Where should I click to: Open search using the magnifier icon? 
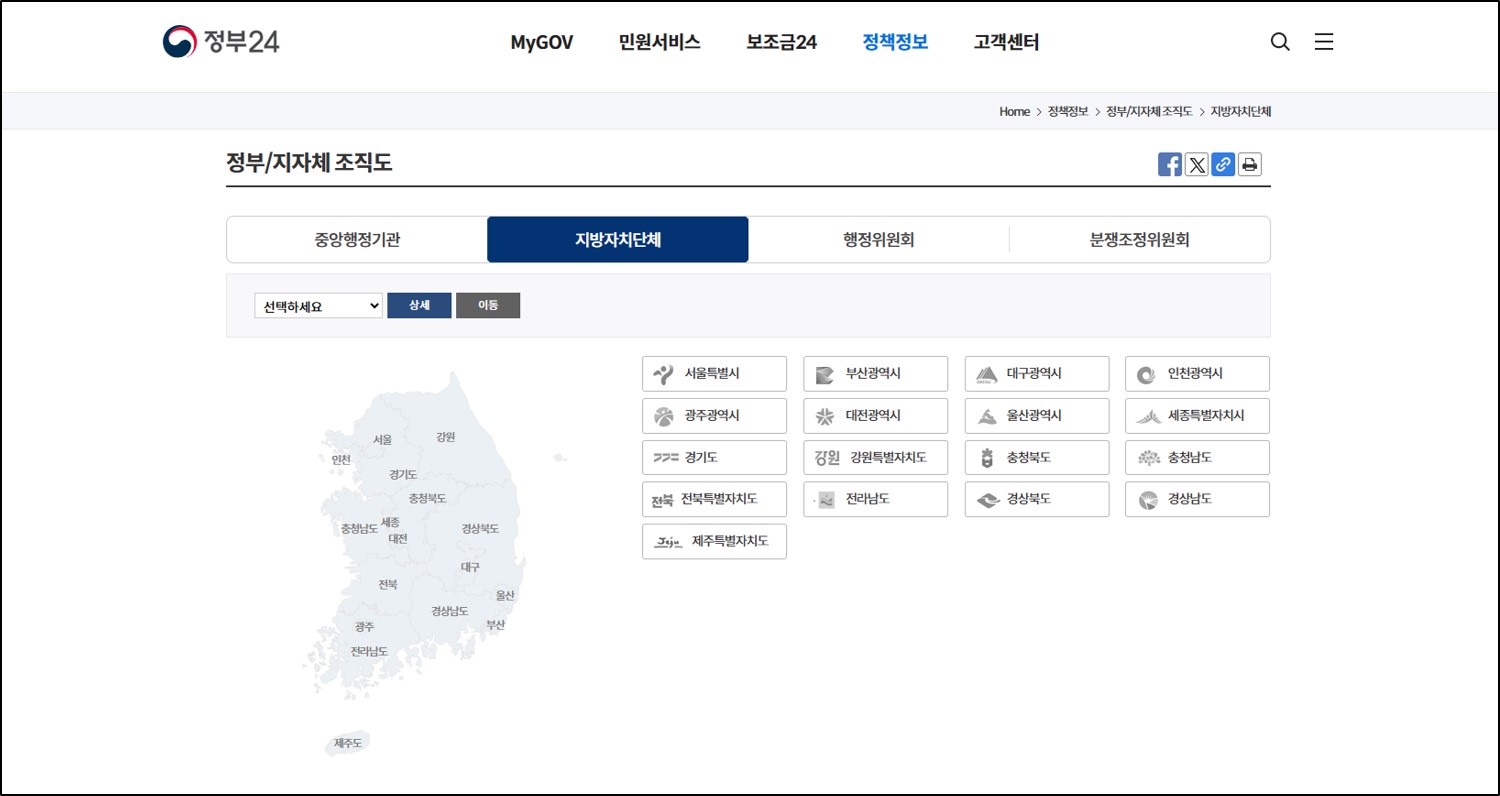(1280, 42)
